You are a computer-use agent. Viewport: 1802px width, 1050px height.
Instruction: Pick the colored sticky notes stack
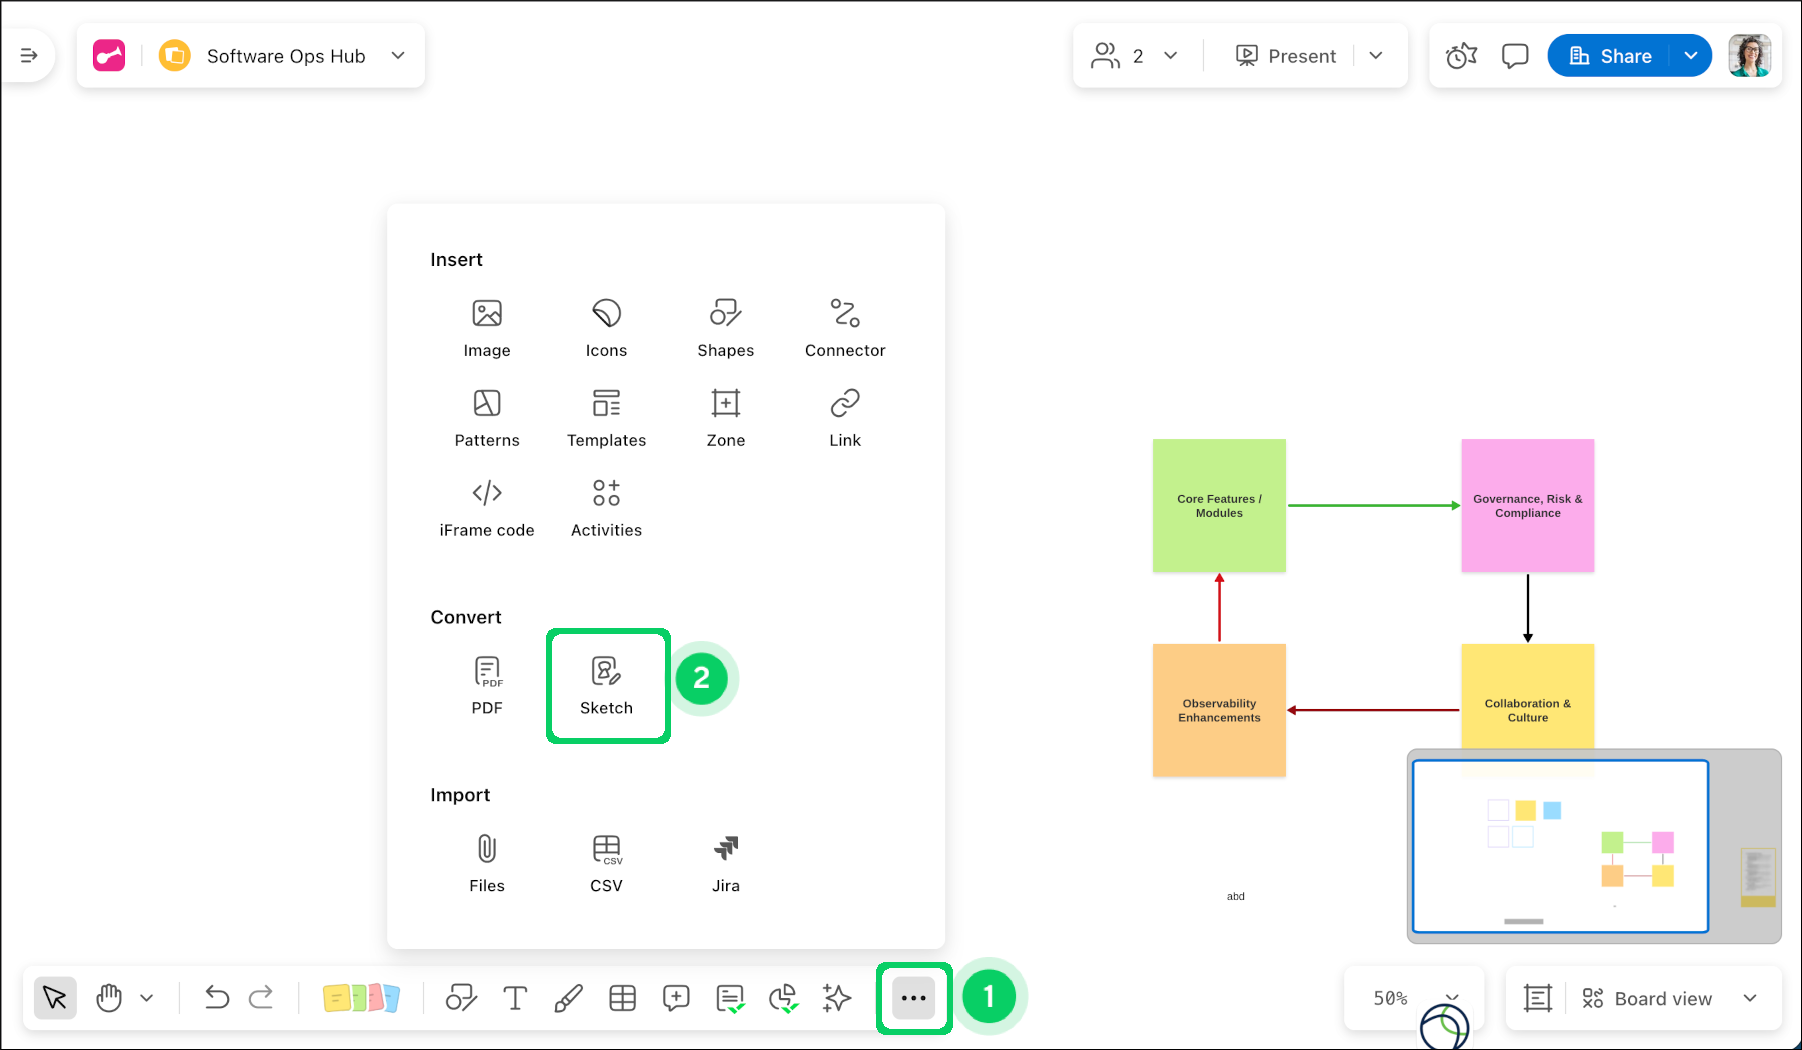click(x=361, y=998)
